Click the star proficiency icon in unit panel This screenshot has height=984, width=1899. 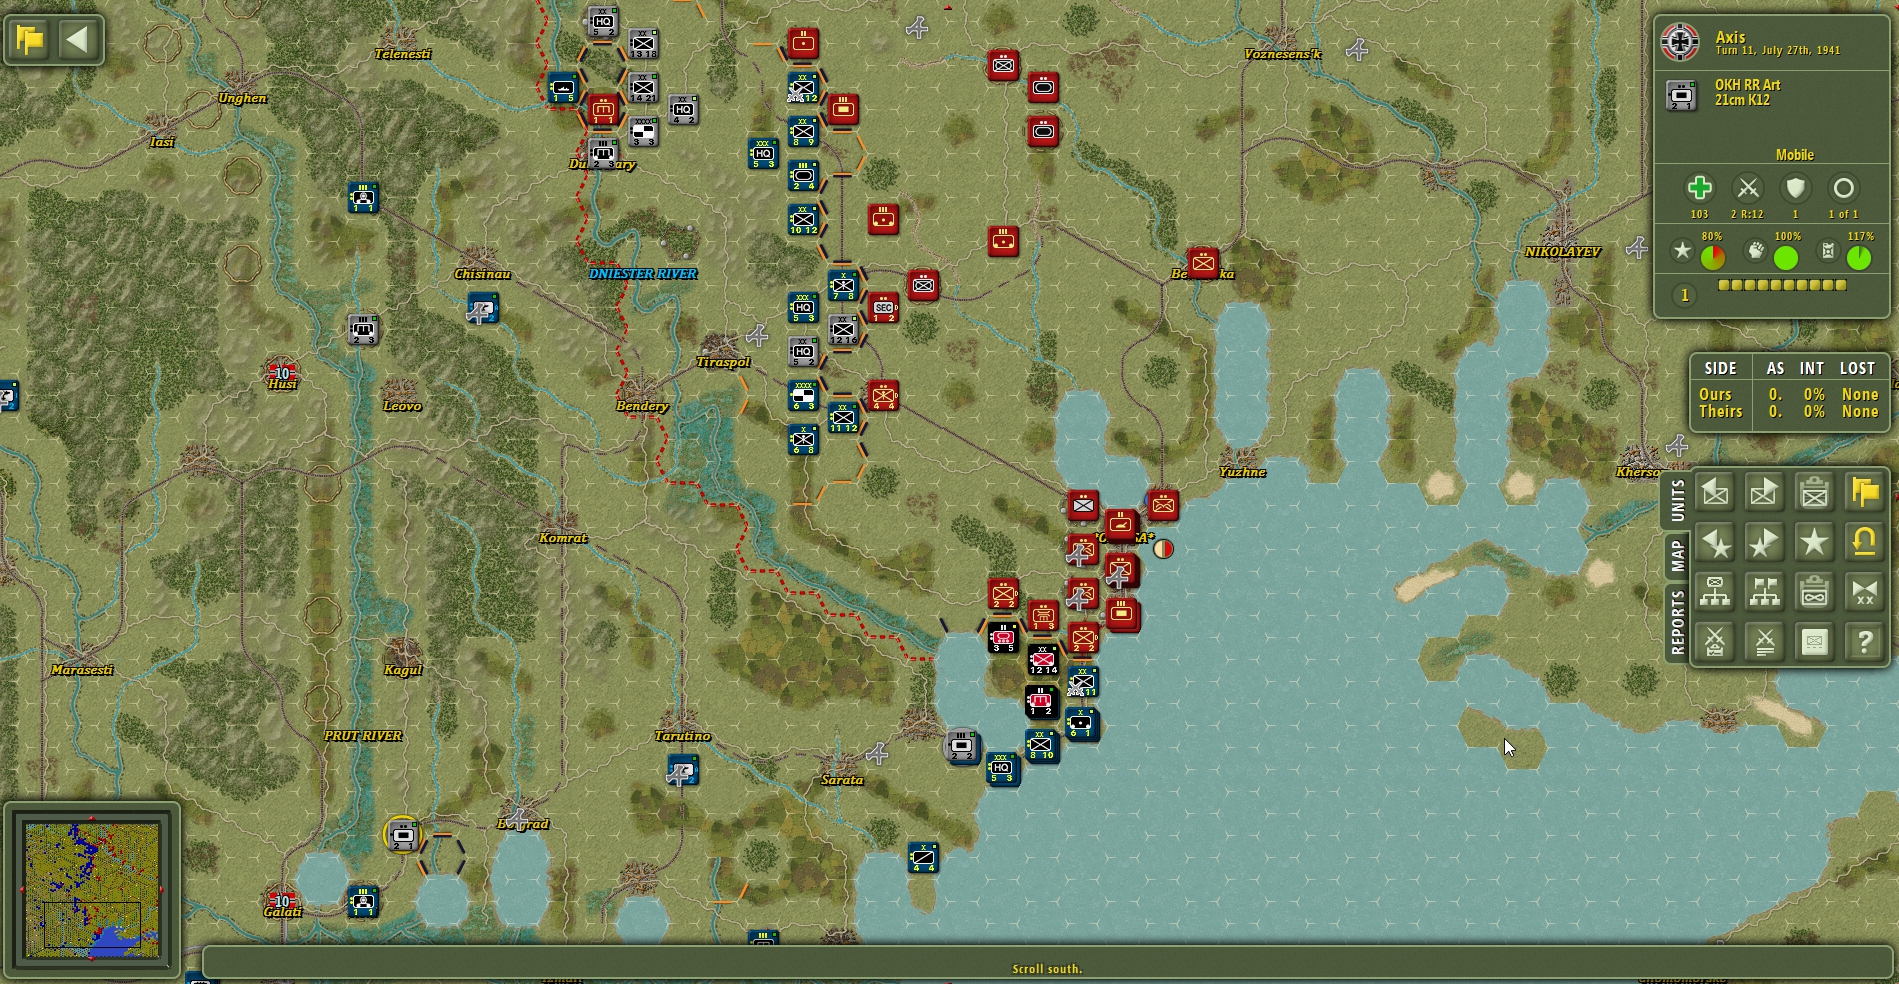(1683, 251)
